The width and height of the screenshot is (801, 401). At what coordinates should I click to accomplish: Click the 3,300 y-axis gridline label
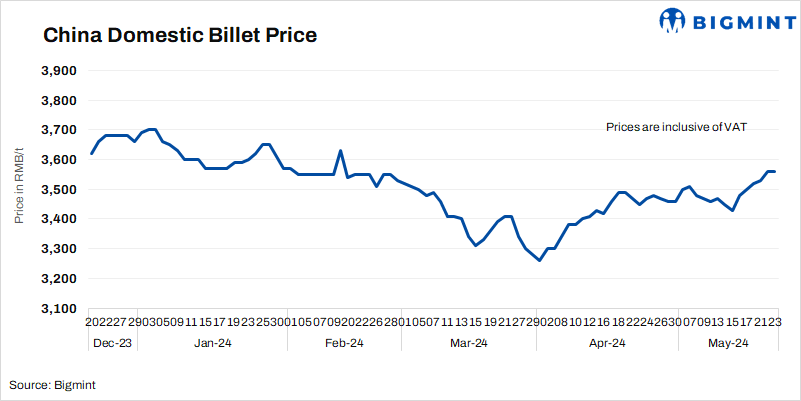(x=60, y=249)
